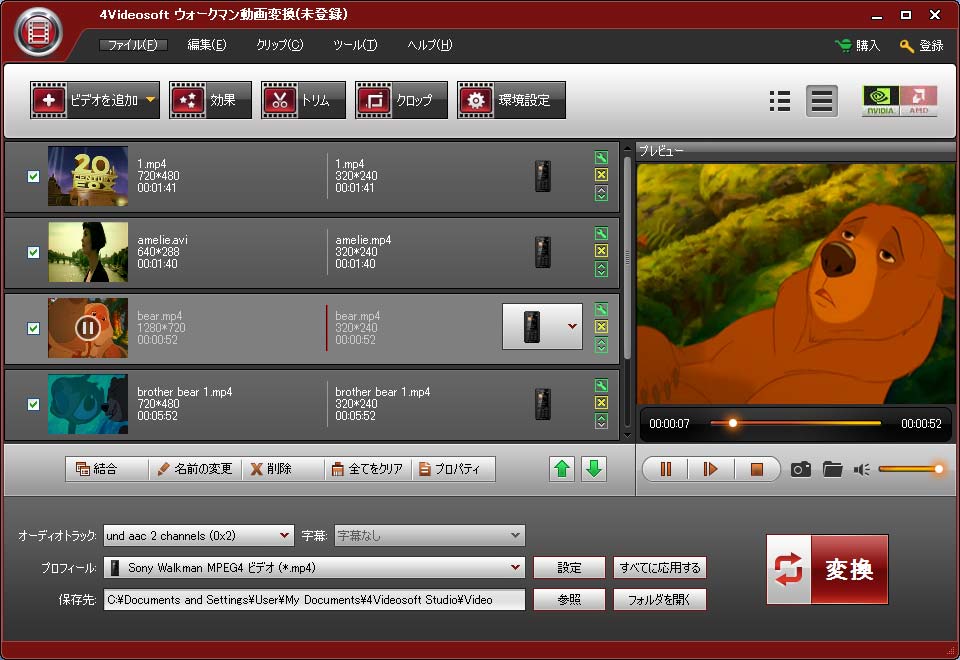Click the orange volume slider
The image size is (960, 660).
click(908, 469)
